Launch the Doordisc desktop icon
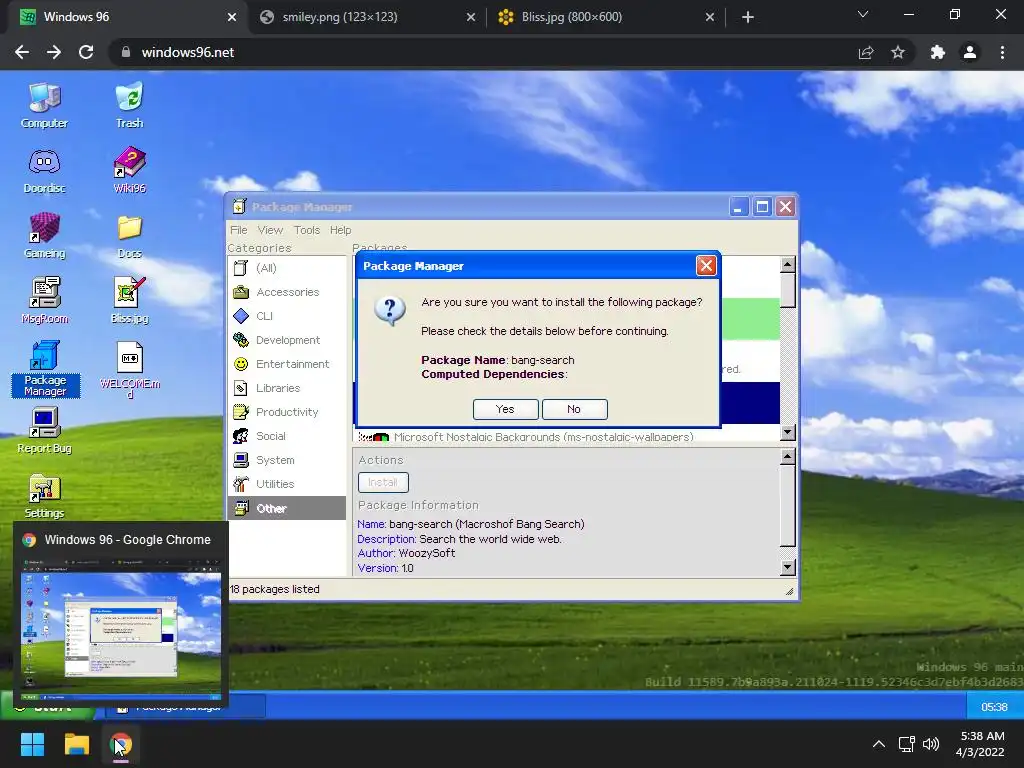Viewport: 1024px width, 768px height. [44, 171]
